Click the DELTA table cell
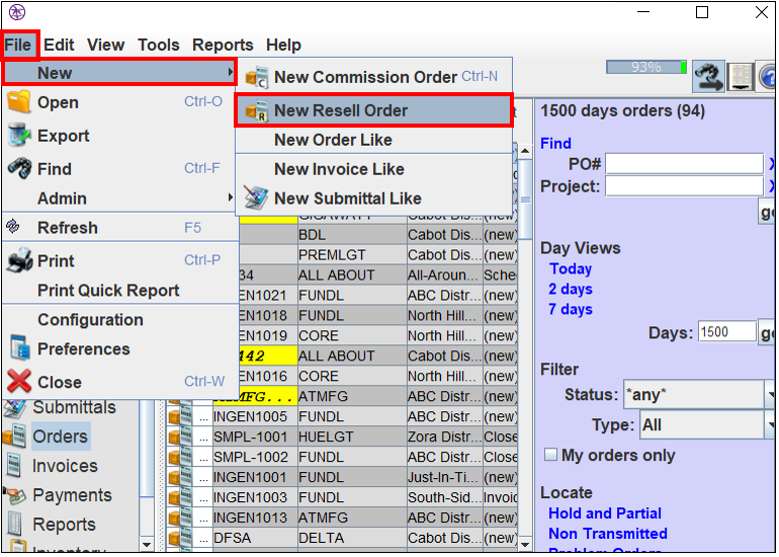This screenshot has height=557, width=779. pyautogui.click(x=352, y=538)
